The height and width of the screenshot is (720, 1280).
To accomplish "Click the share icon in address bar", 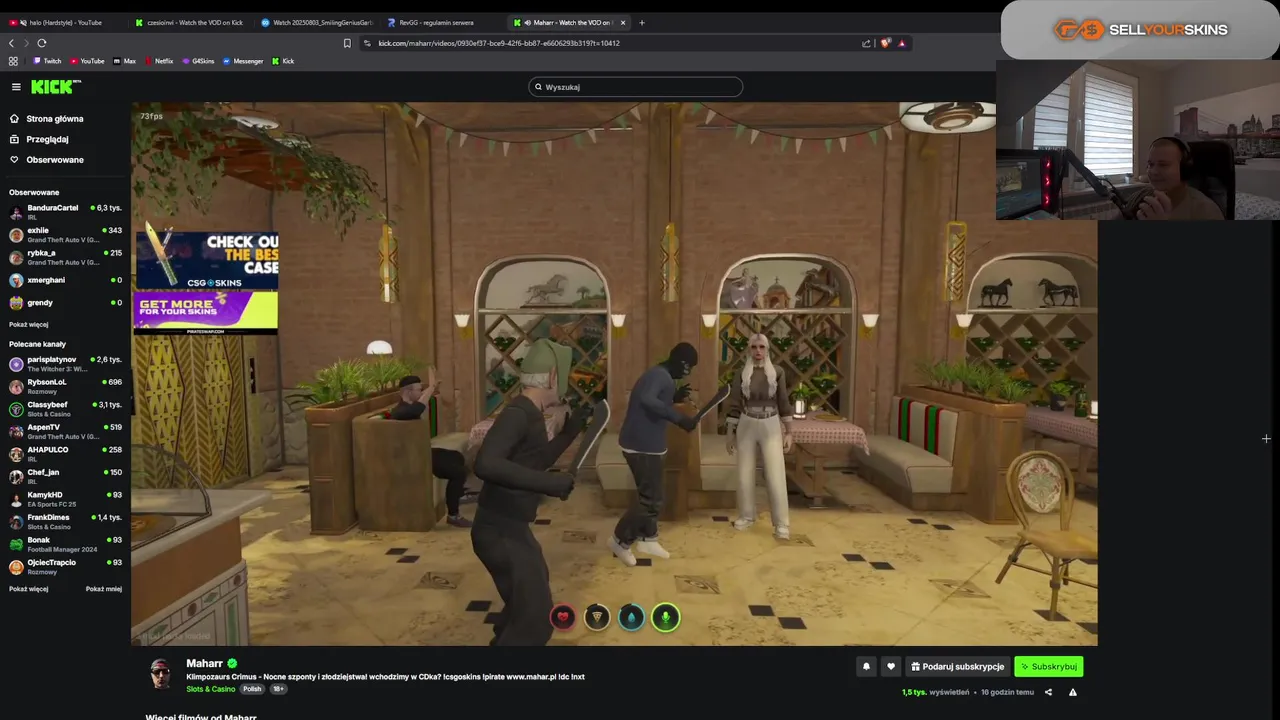I will pos(866,43).
